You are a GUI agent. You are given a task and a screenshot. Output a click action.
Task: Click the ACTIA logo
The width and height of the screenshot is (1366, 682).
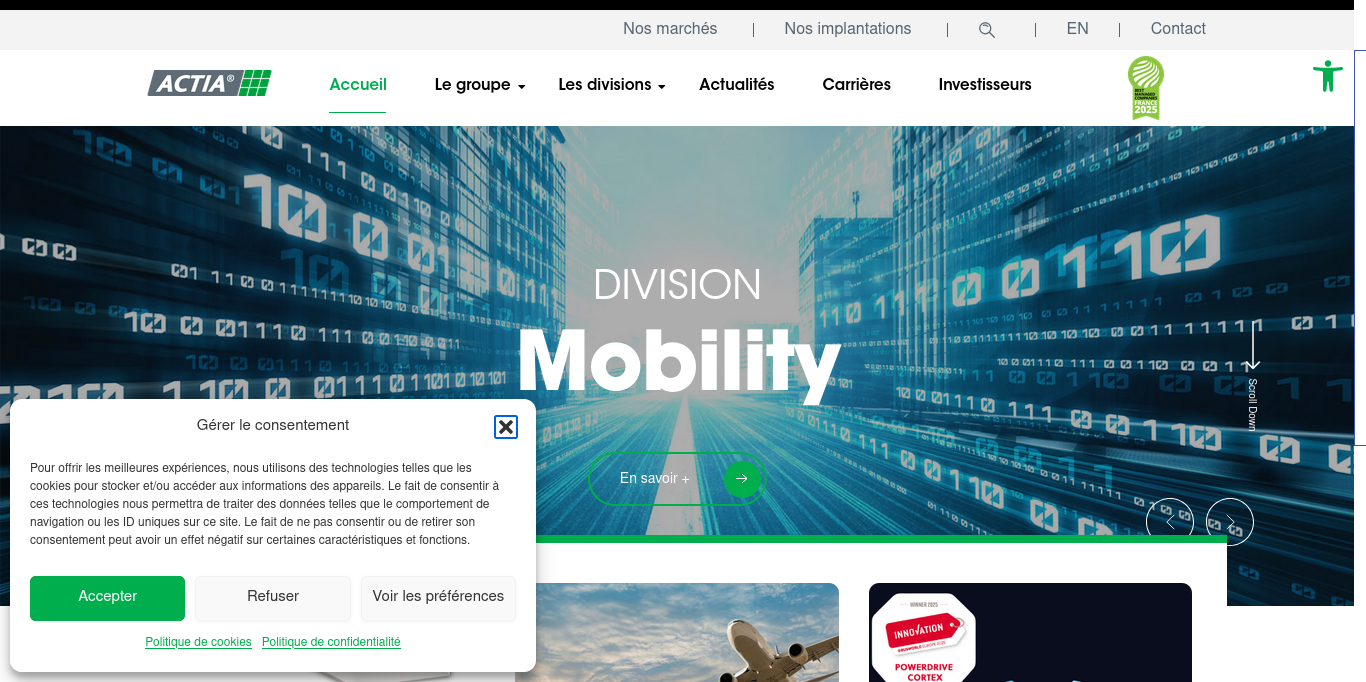tap(209, 83)
